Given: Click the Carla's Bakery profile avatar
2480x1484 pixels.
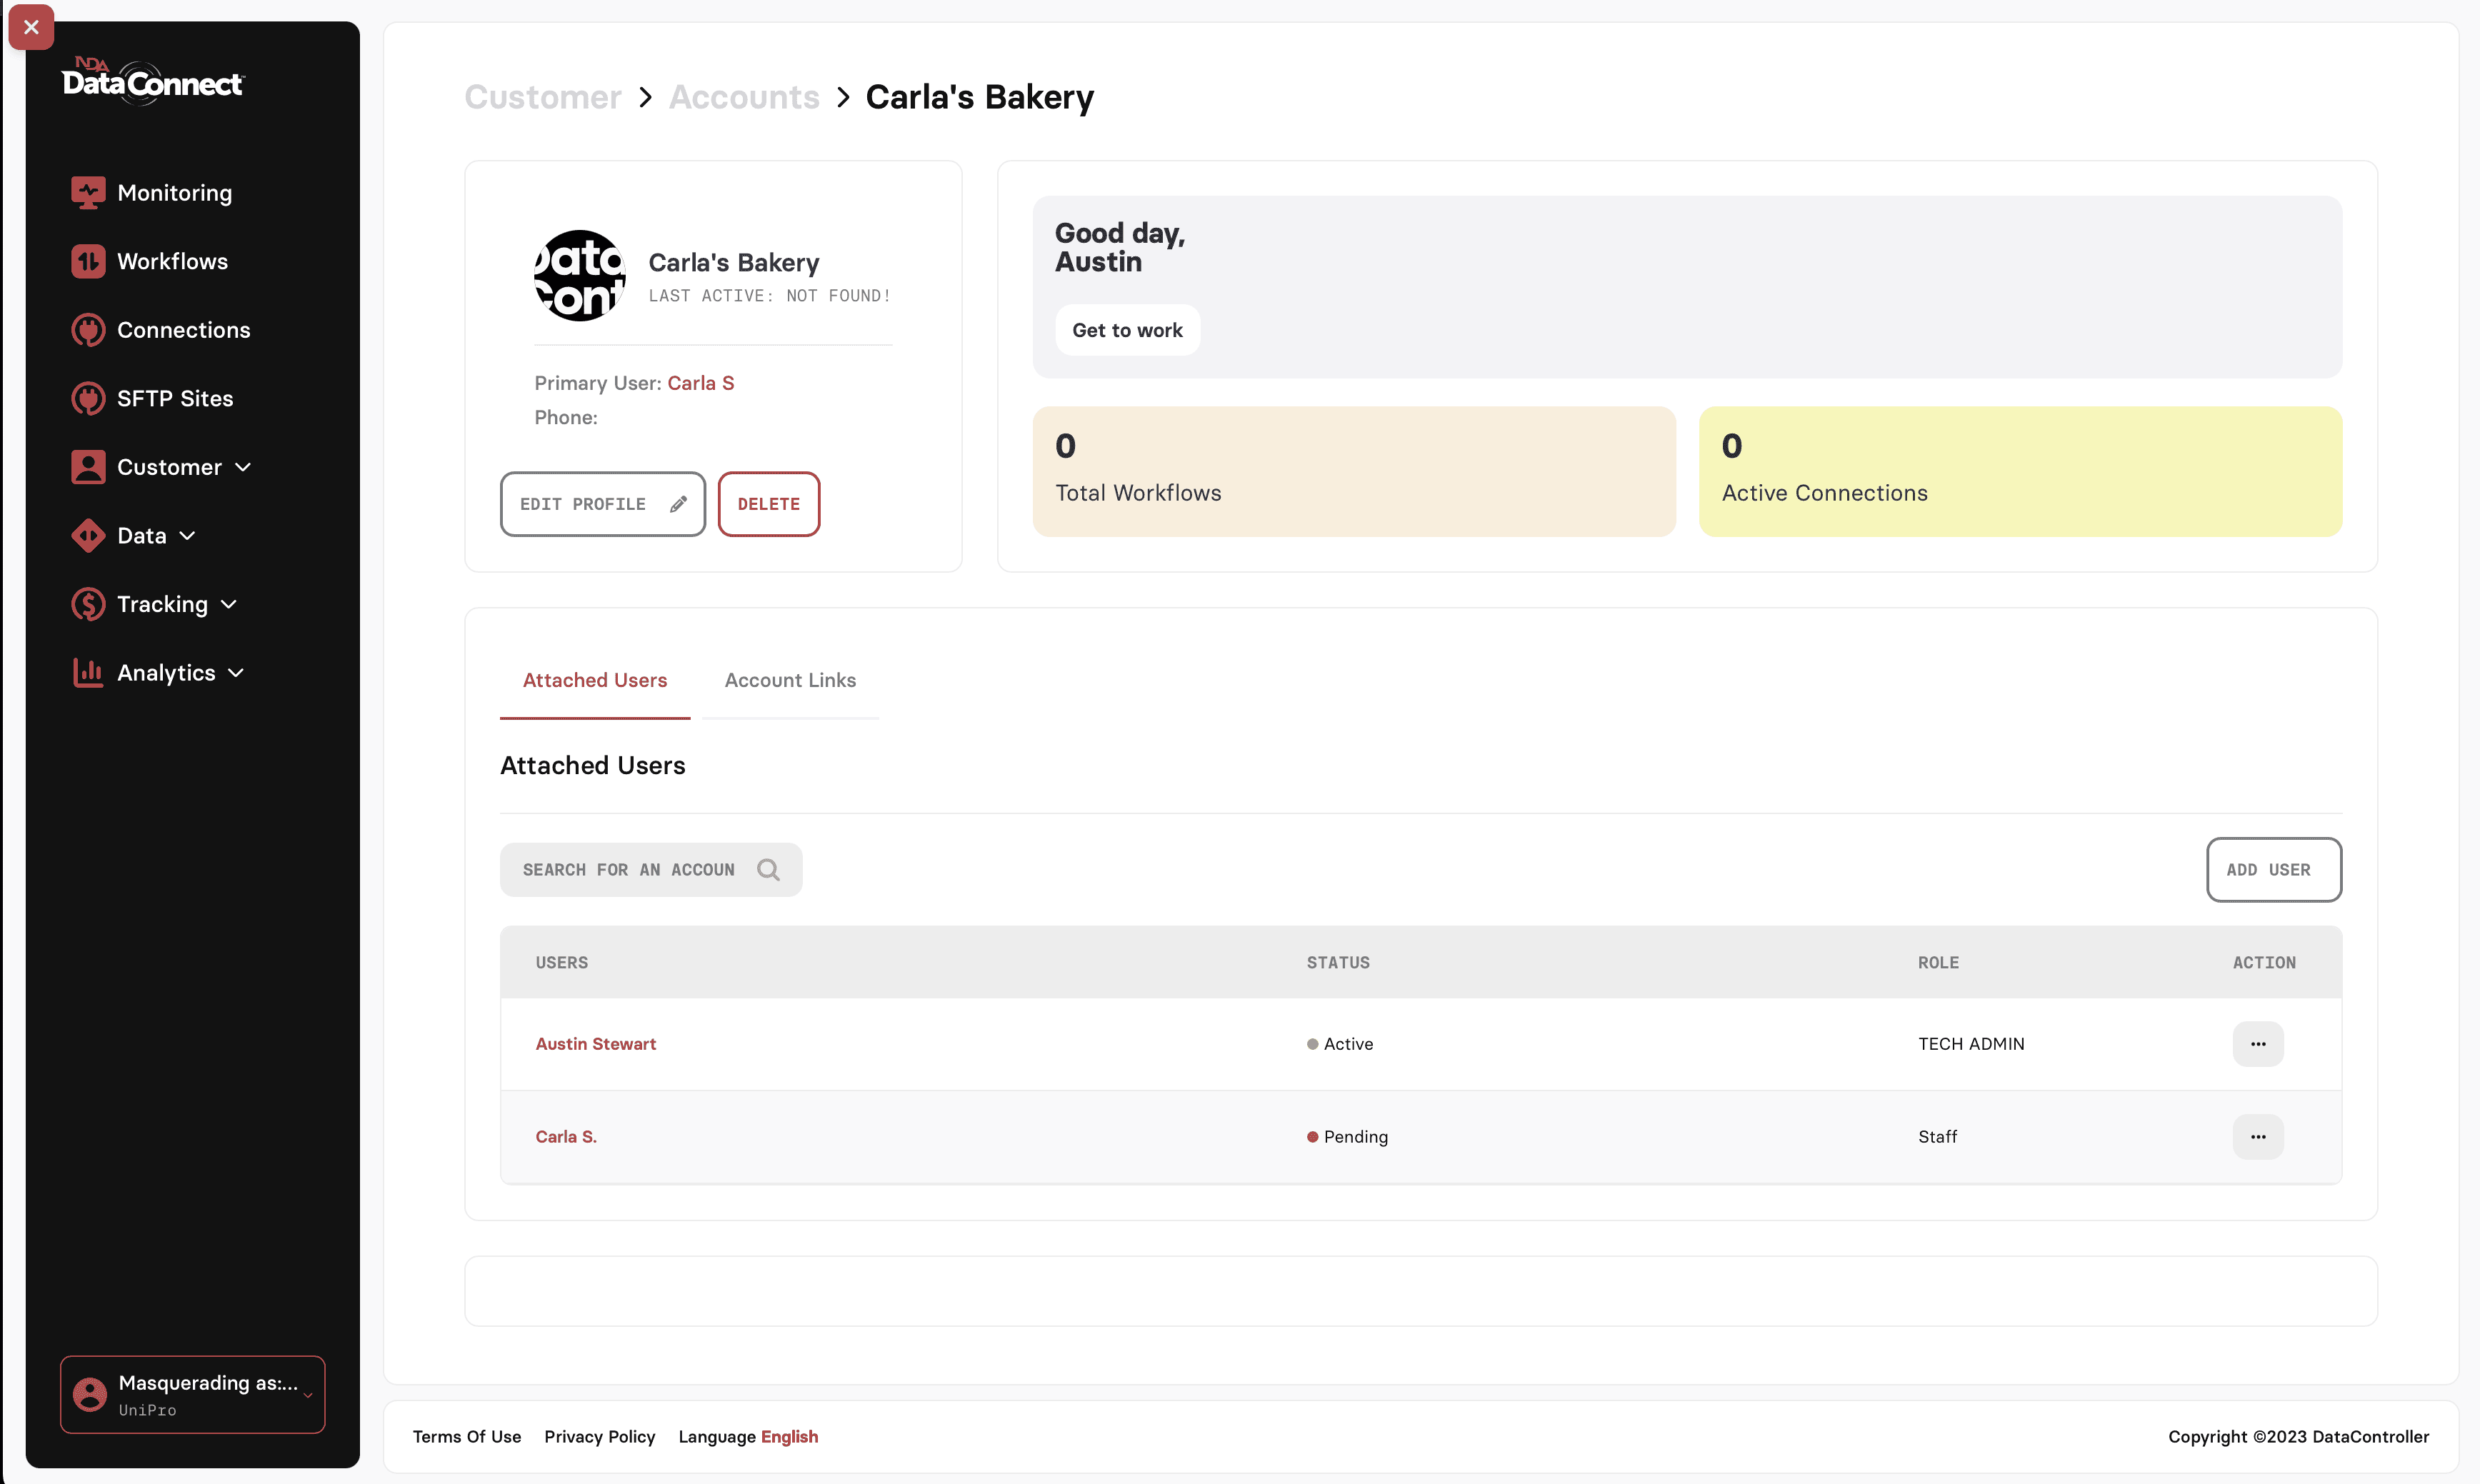Looking at the screenshot, I should [579, 276].
